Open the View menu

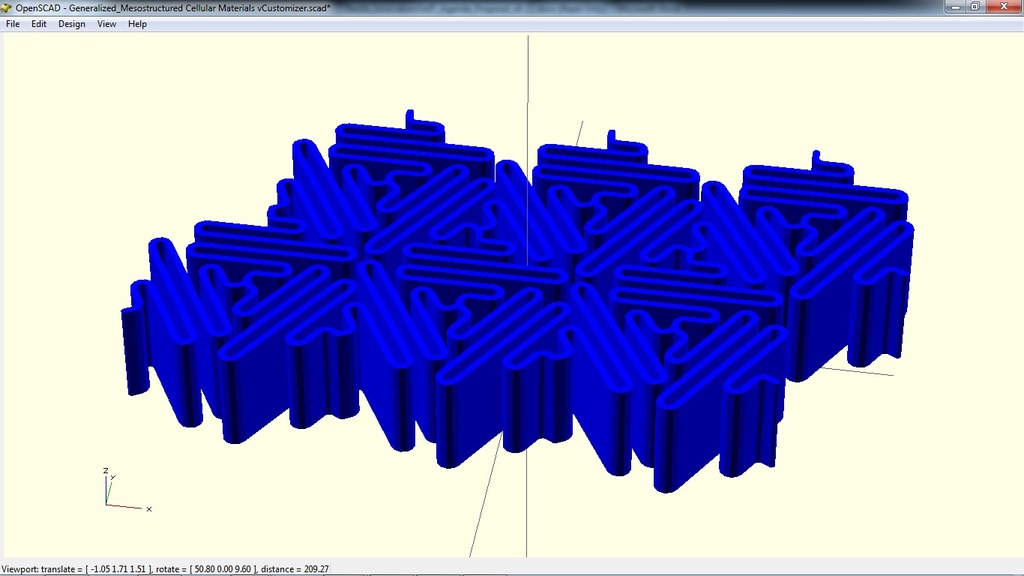click(106, 24)
